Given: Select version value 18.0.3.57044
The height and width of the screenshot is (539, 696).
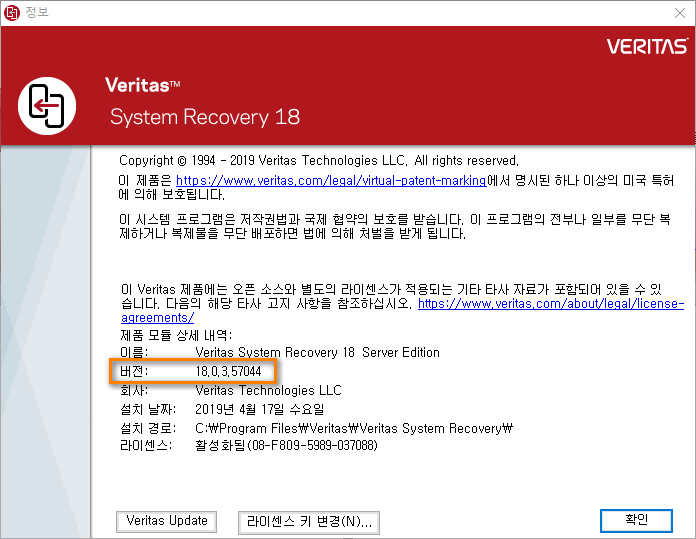Looking at the screenshot, I should [228, 371].
